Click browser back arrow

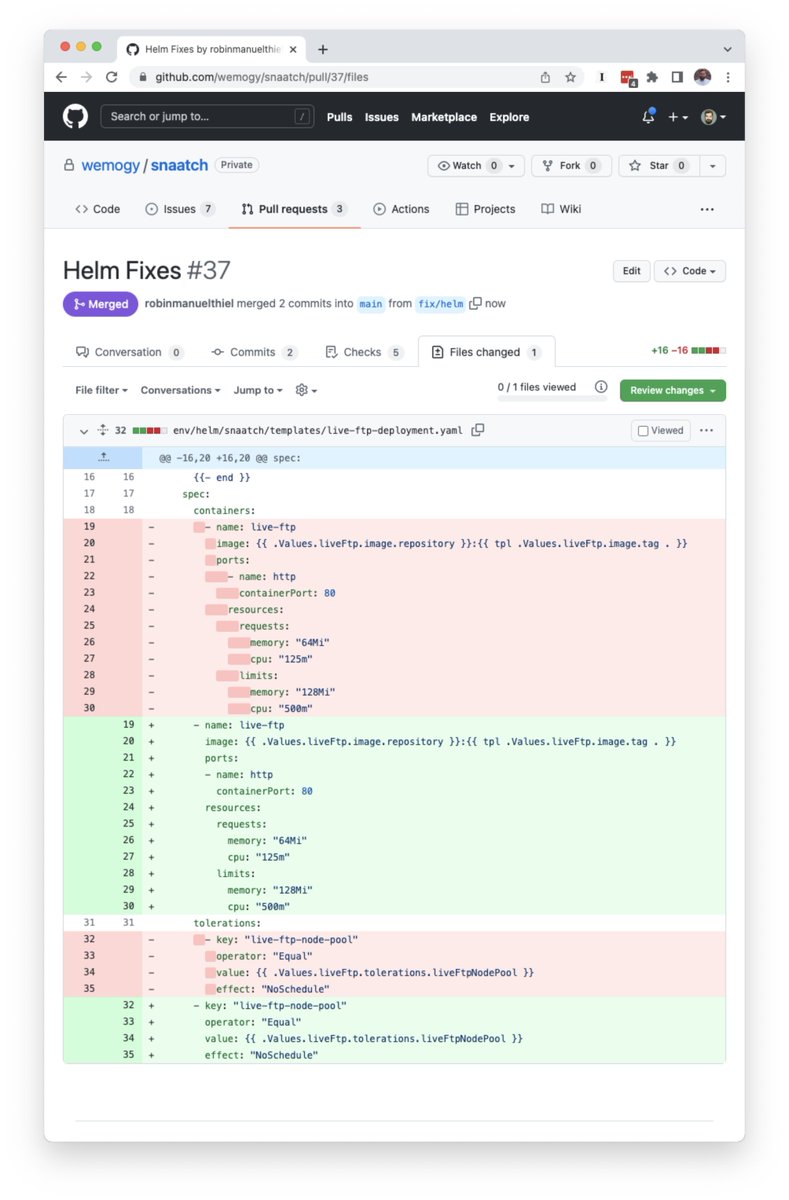click(x=61, y=77)
